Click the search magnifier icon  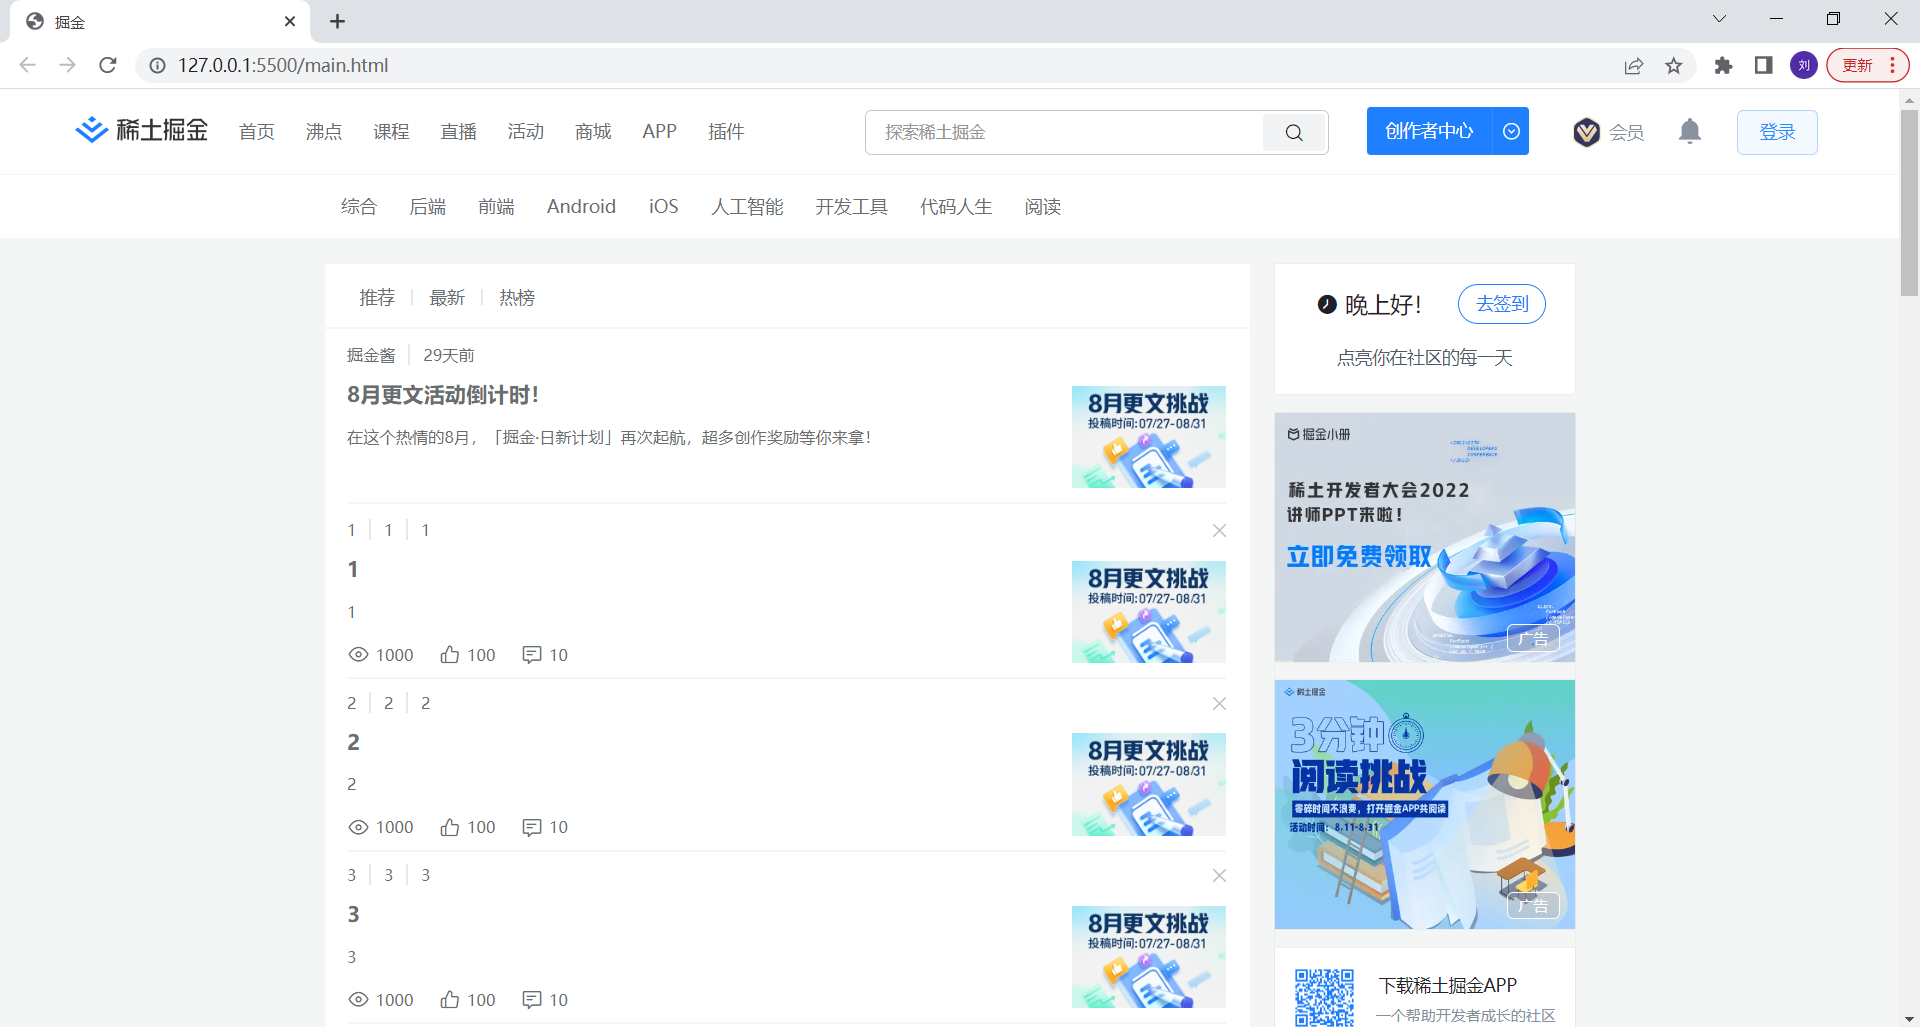pyautogui.click(x=1293, y=131)
